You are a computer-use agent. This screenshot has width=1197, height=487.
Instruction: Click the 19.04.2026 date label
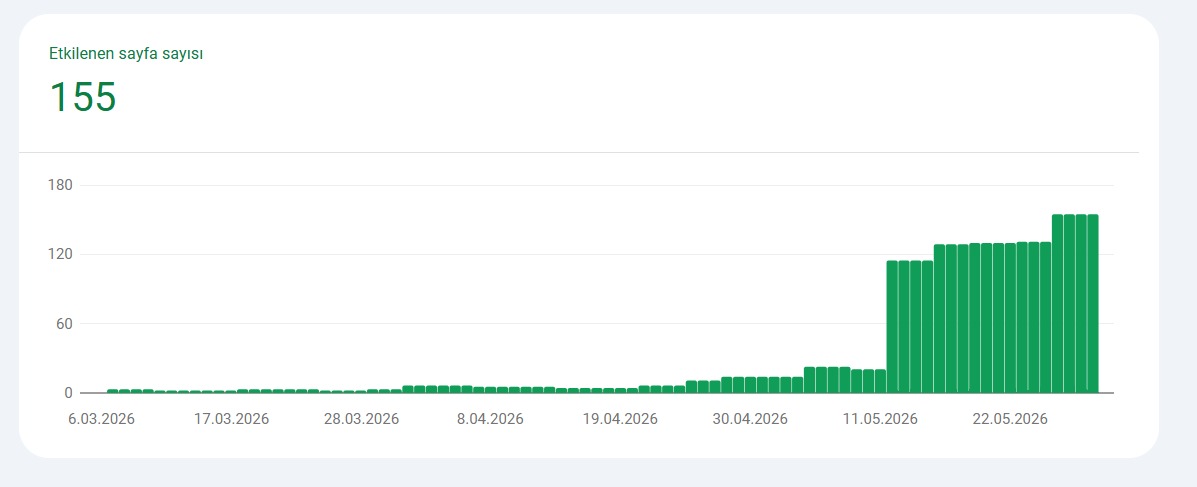(x=621, y=420)
